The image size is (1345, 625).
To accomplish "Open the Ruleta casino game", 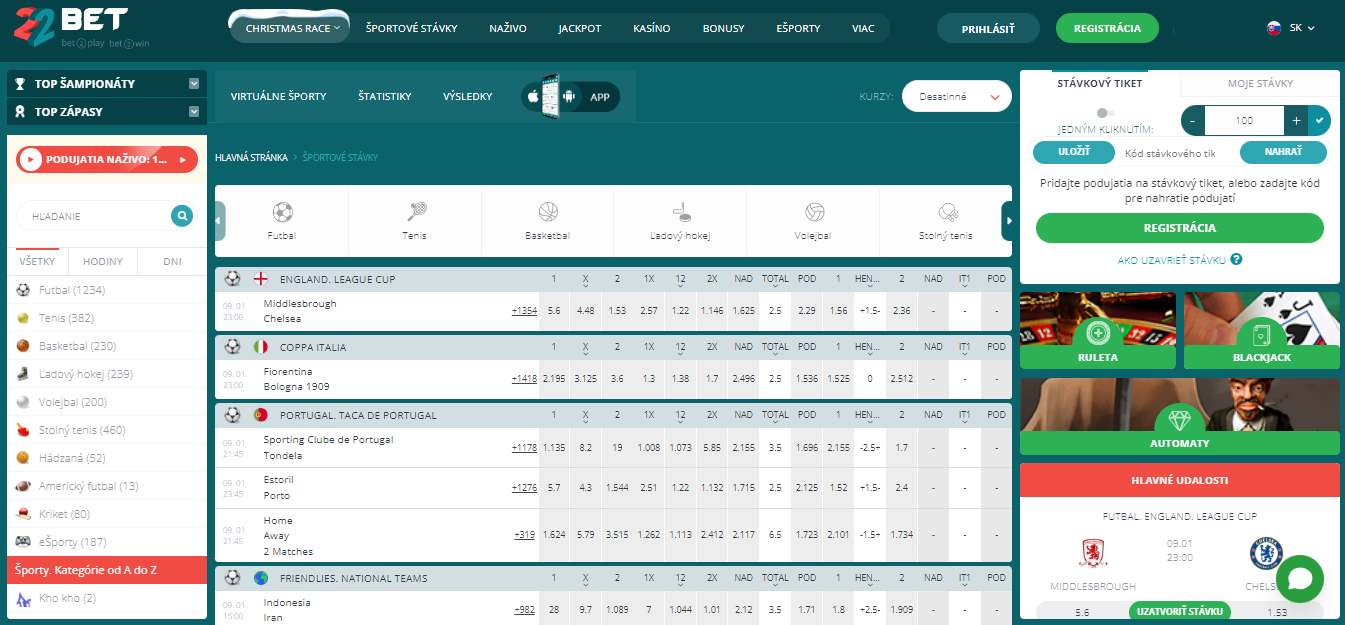I will pos(1097,330).
